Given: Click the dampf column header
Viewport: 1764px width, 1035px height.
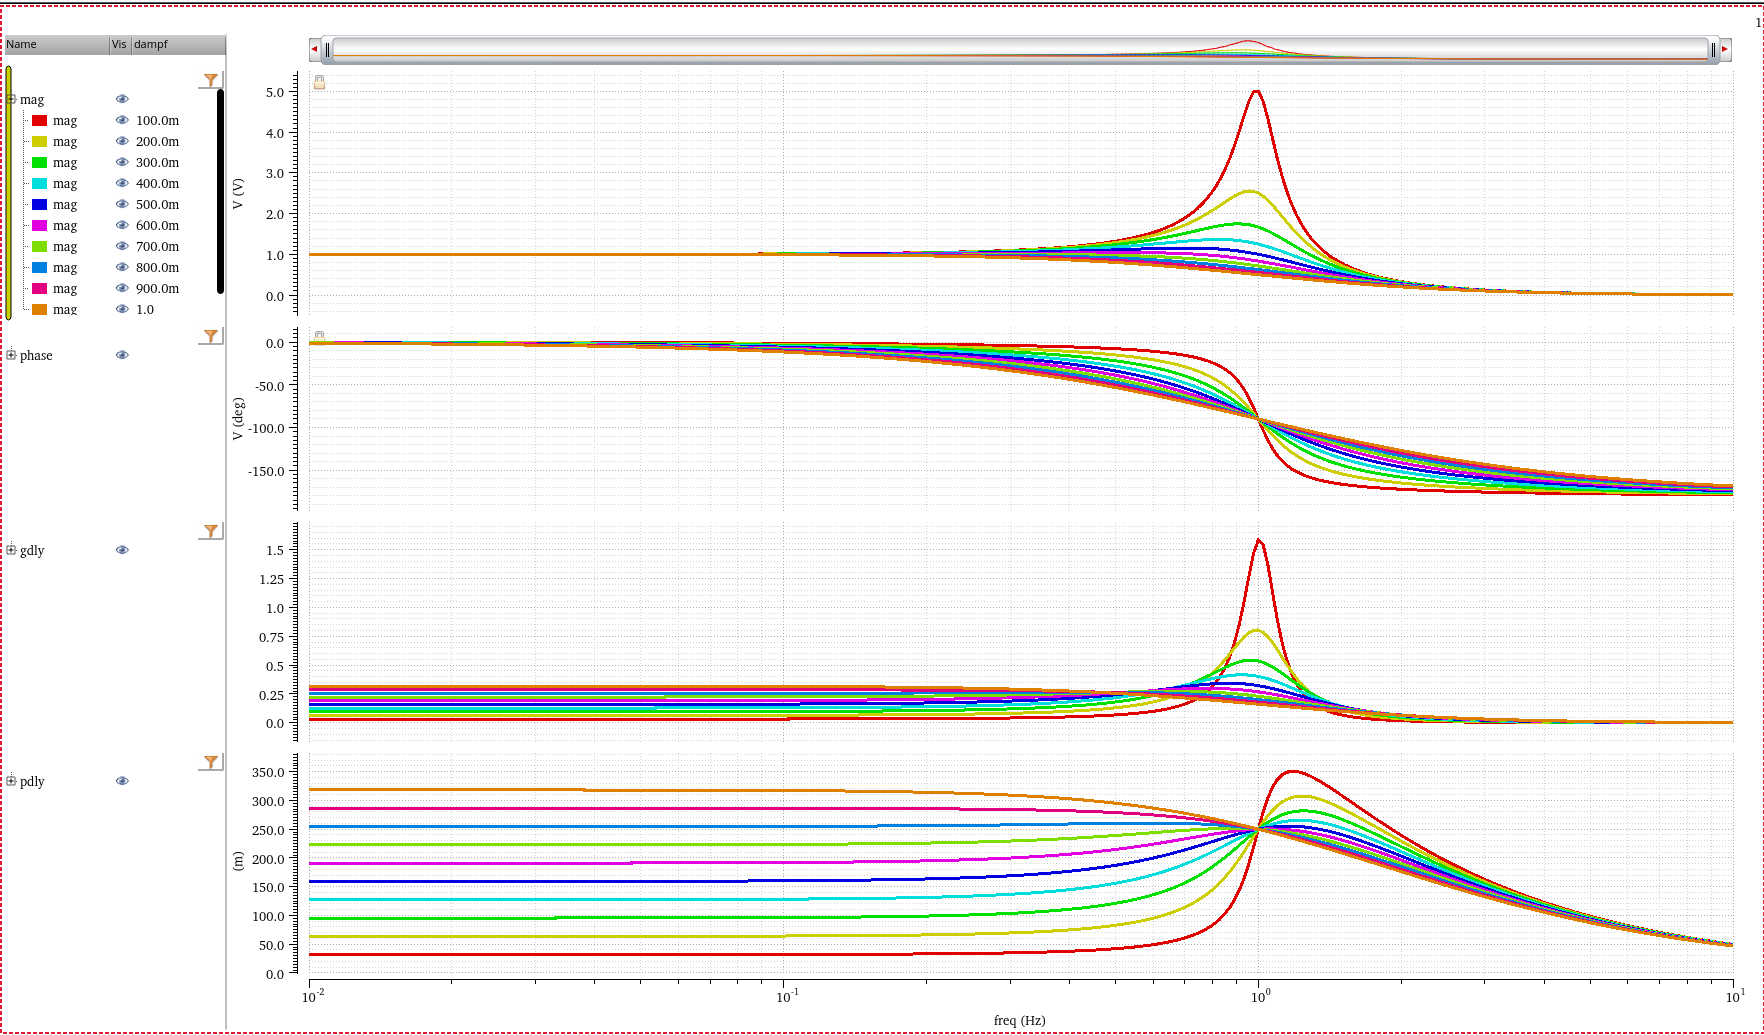Looking at the screenshot, I should coord(177,45).
